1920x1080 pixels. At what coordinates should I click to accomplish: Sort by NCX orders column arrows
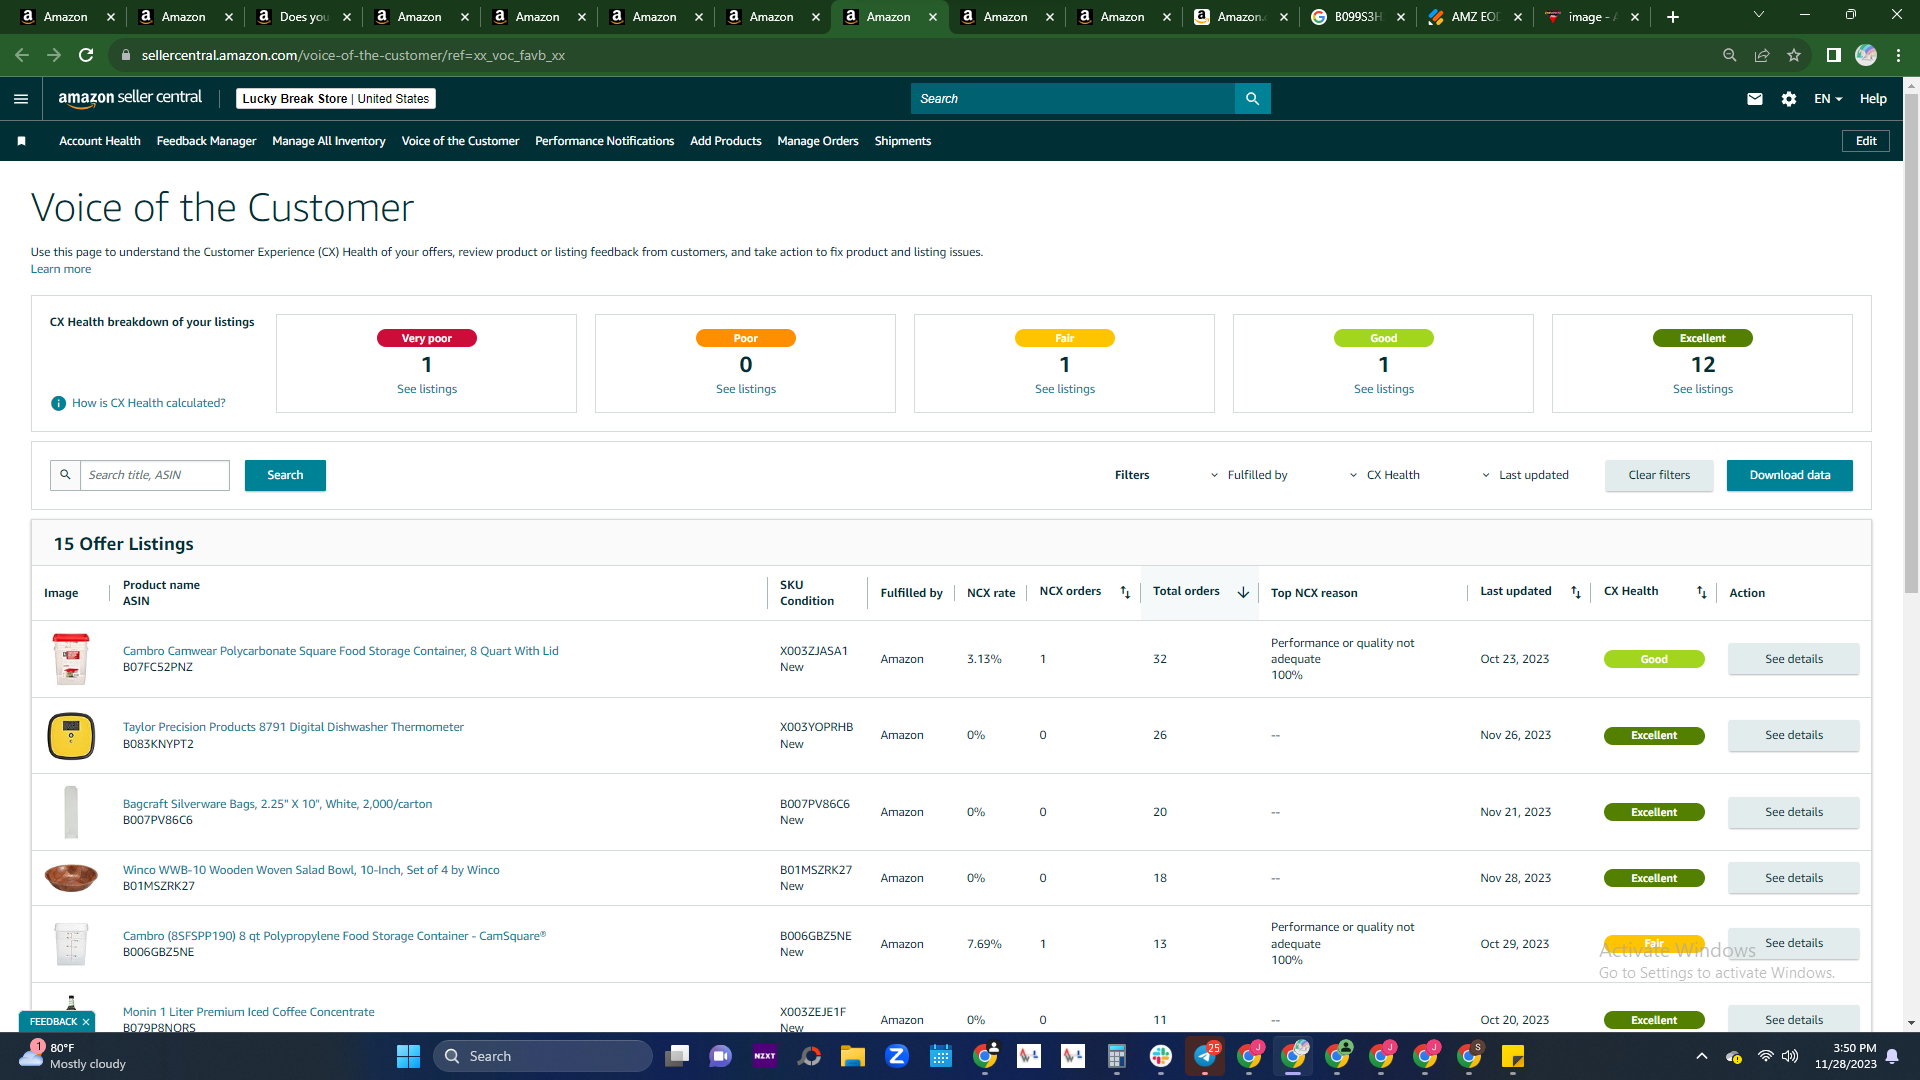point(1125,592)
